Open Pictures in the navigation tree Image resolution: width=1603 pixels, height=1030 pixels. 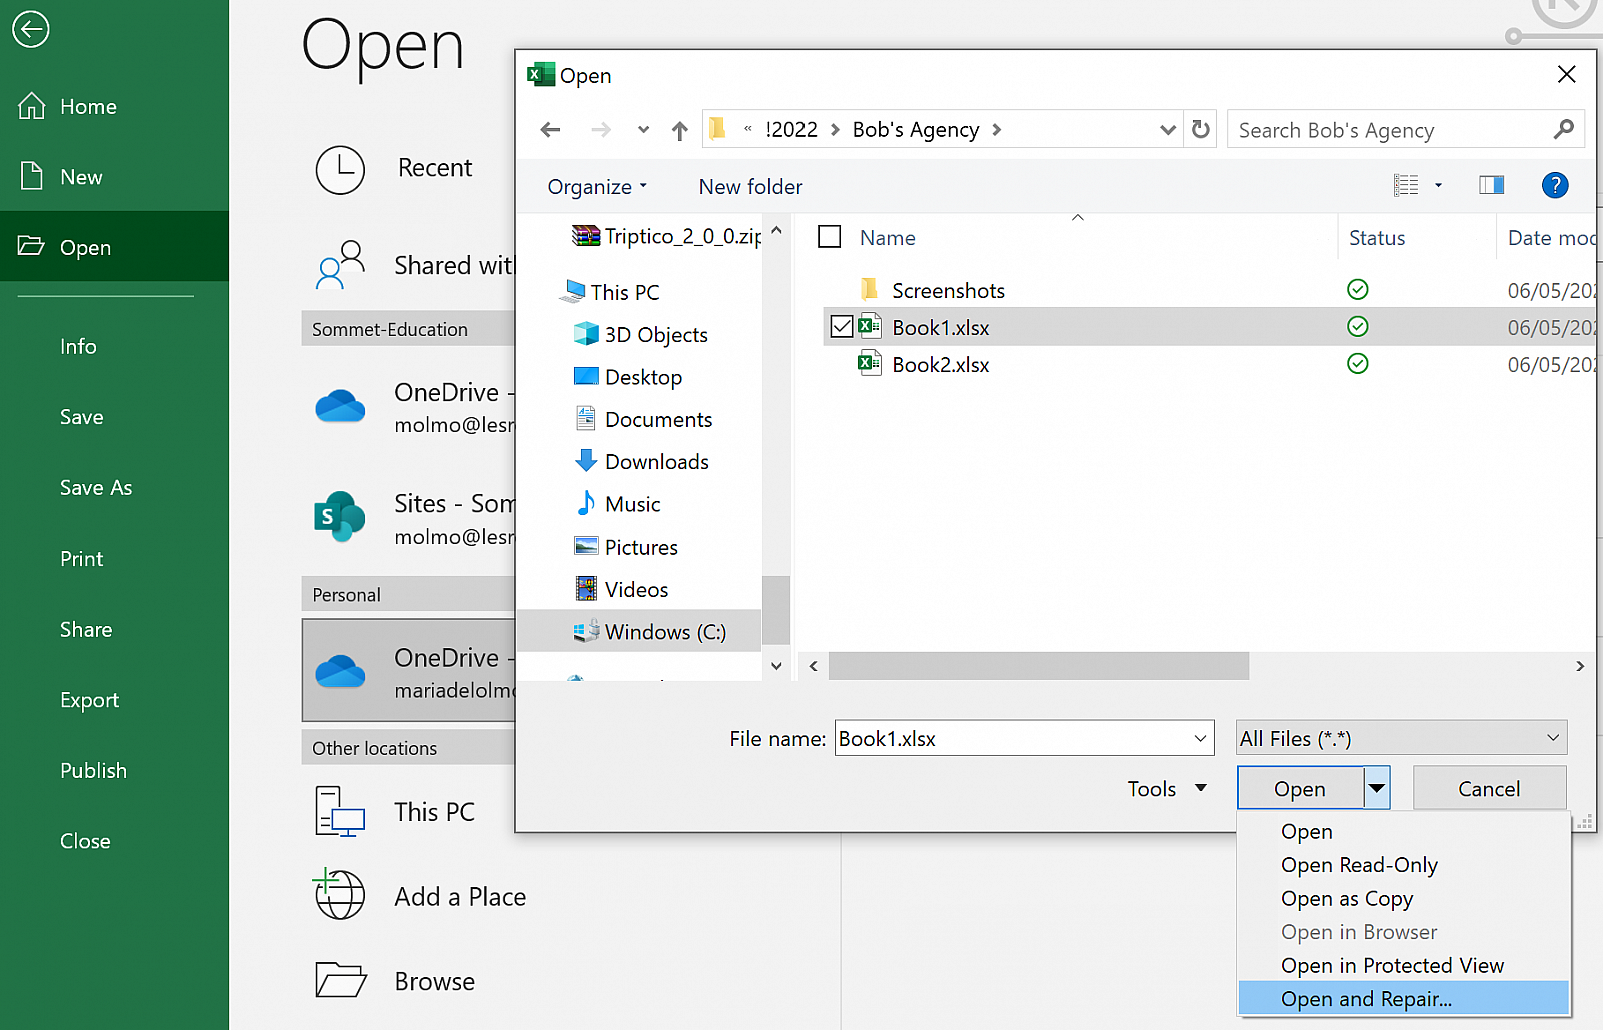626,547
